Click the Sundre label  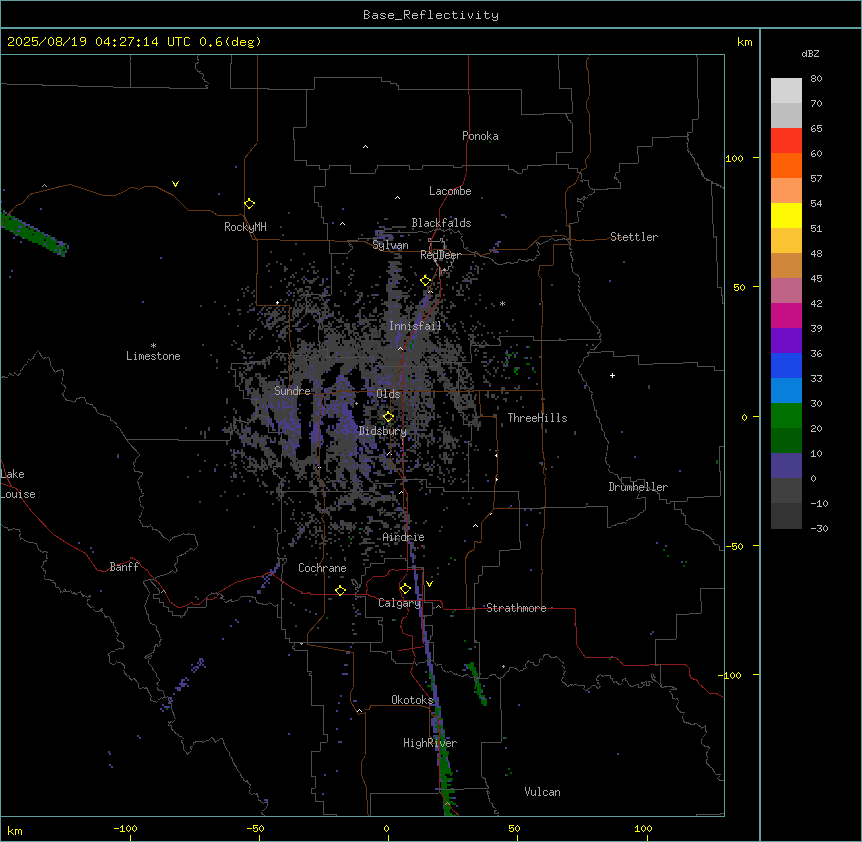click(292, 391)
